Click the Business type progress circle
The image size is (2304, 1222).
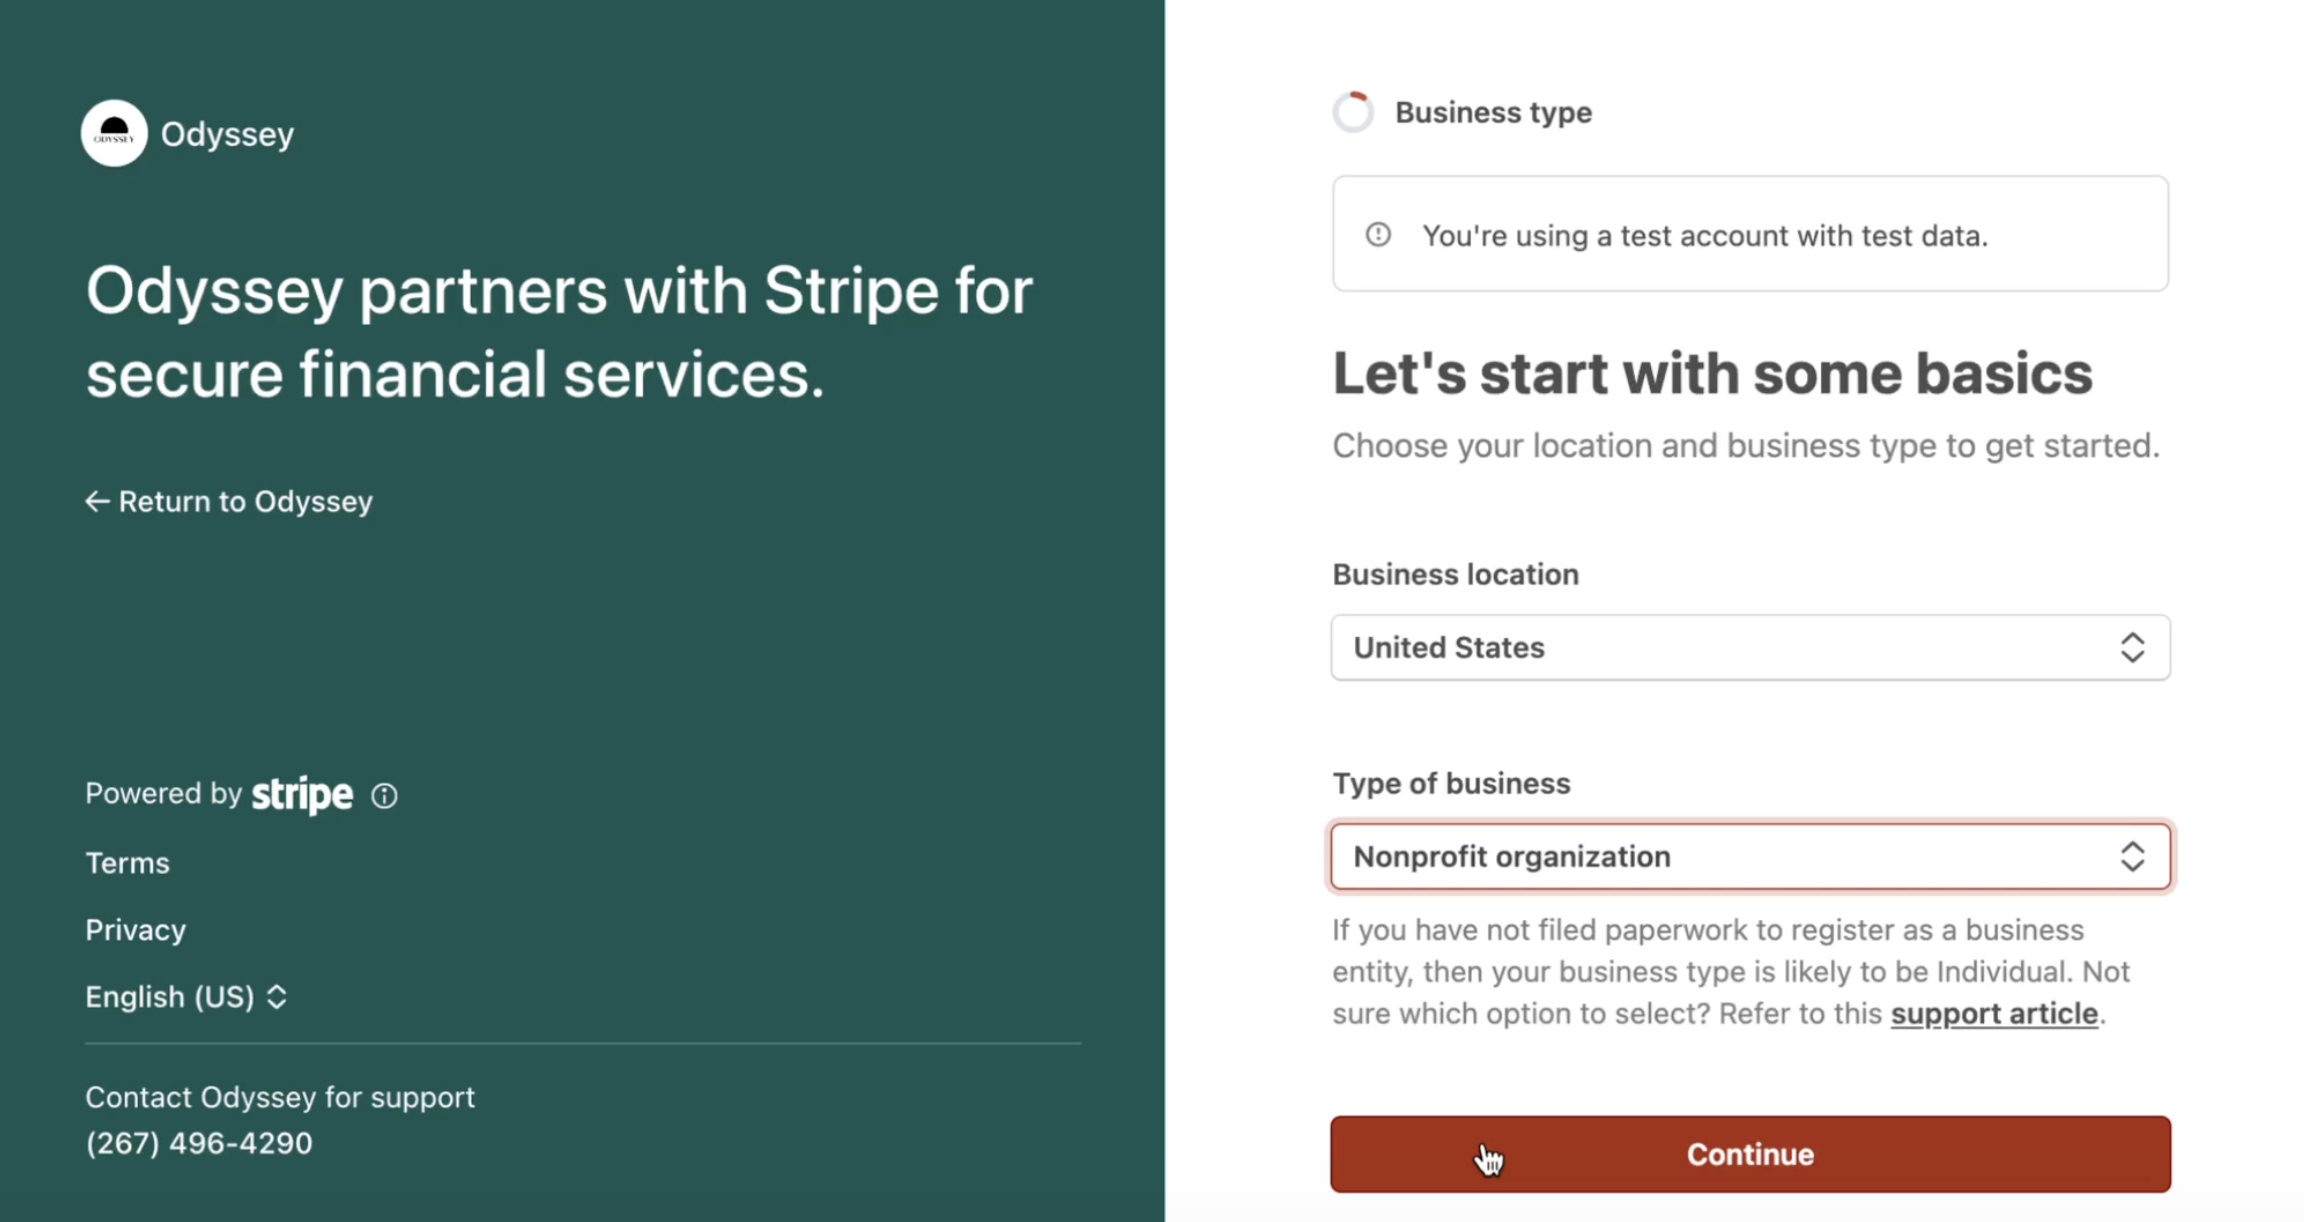(x=1353, y=112)
